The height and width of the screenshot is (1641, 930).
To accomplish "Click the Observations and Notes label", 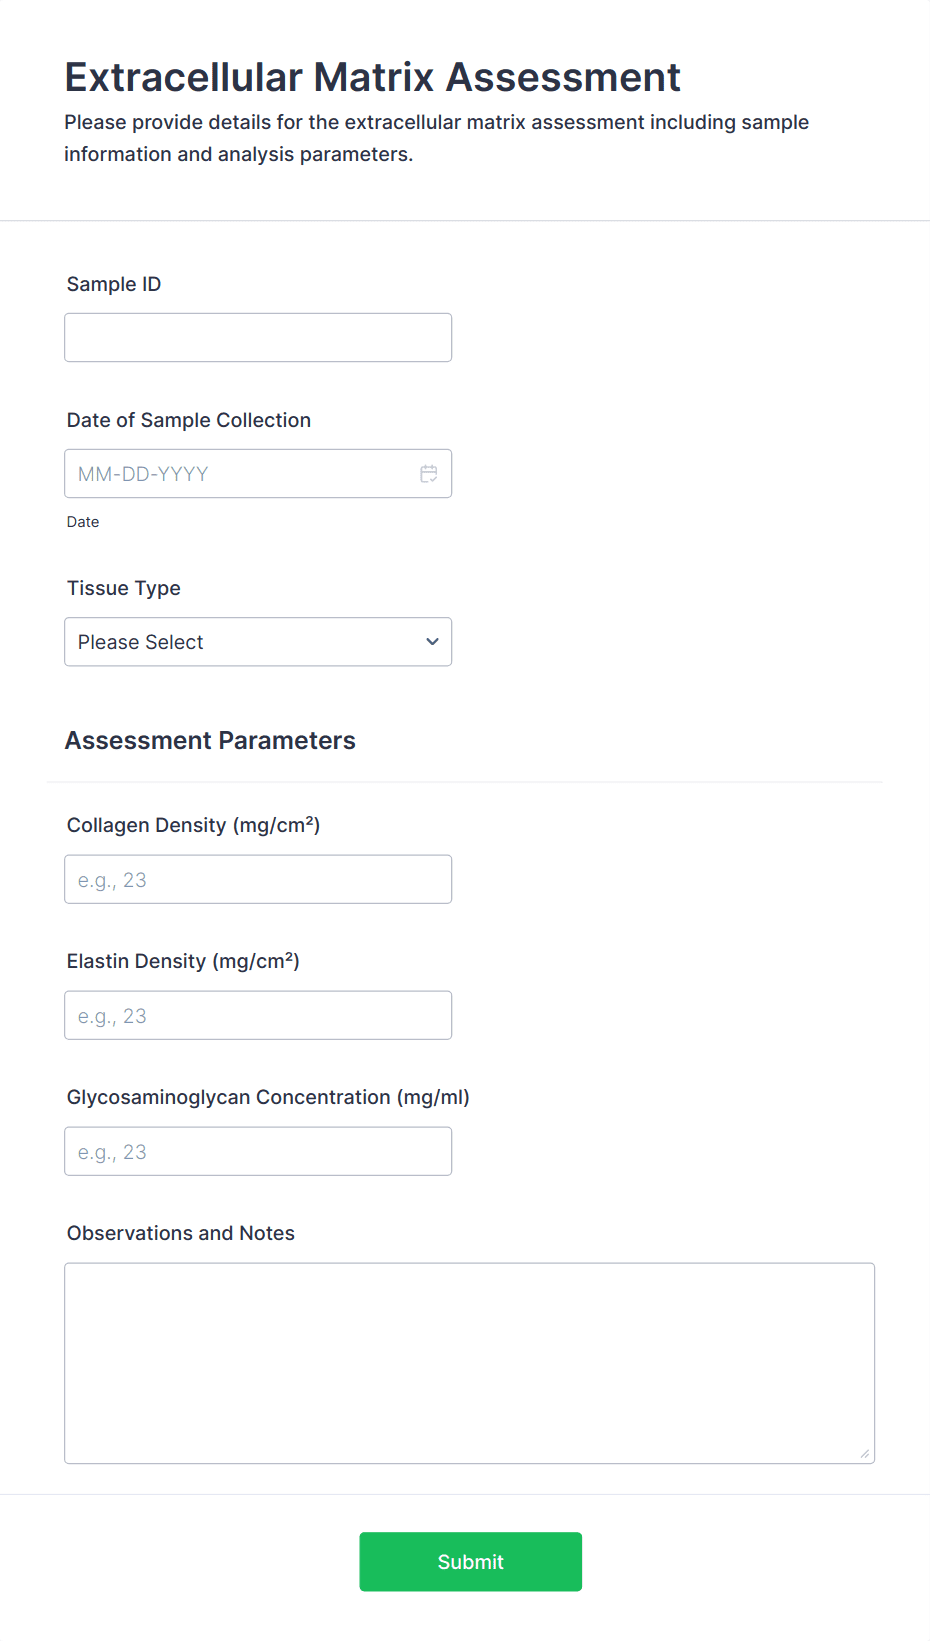I will point(181,1233).
